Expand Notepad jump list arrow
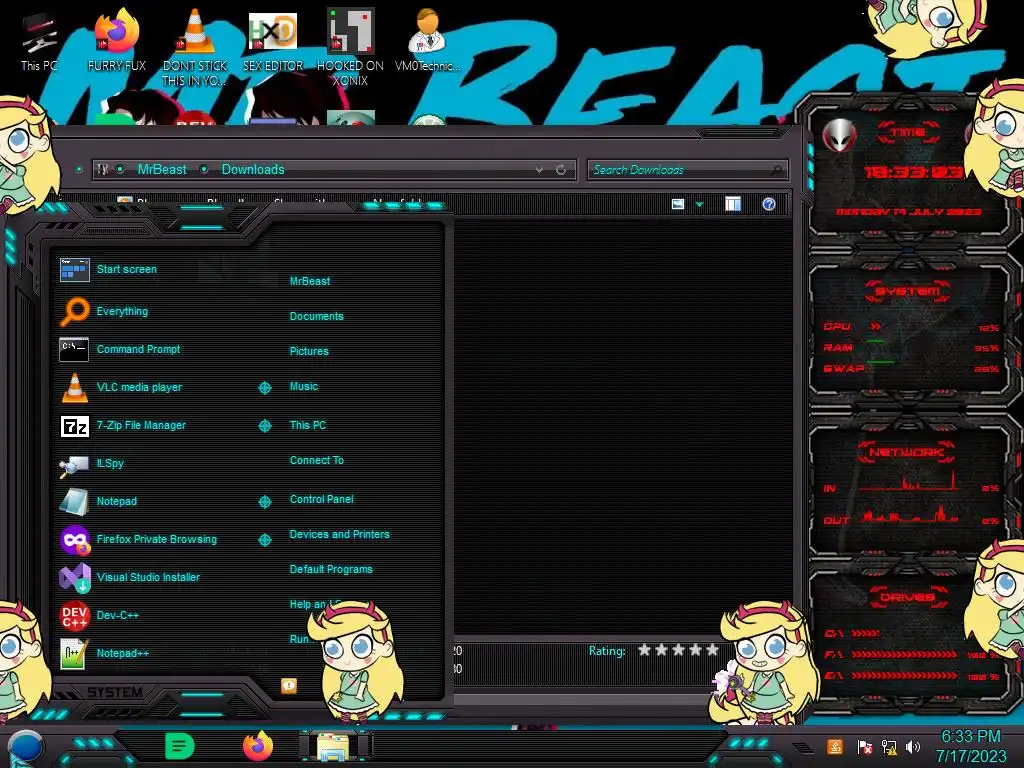The height and width of the screenshot is (768, 1024). pyautogui.click(x=264, y=502)
